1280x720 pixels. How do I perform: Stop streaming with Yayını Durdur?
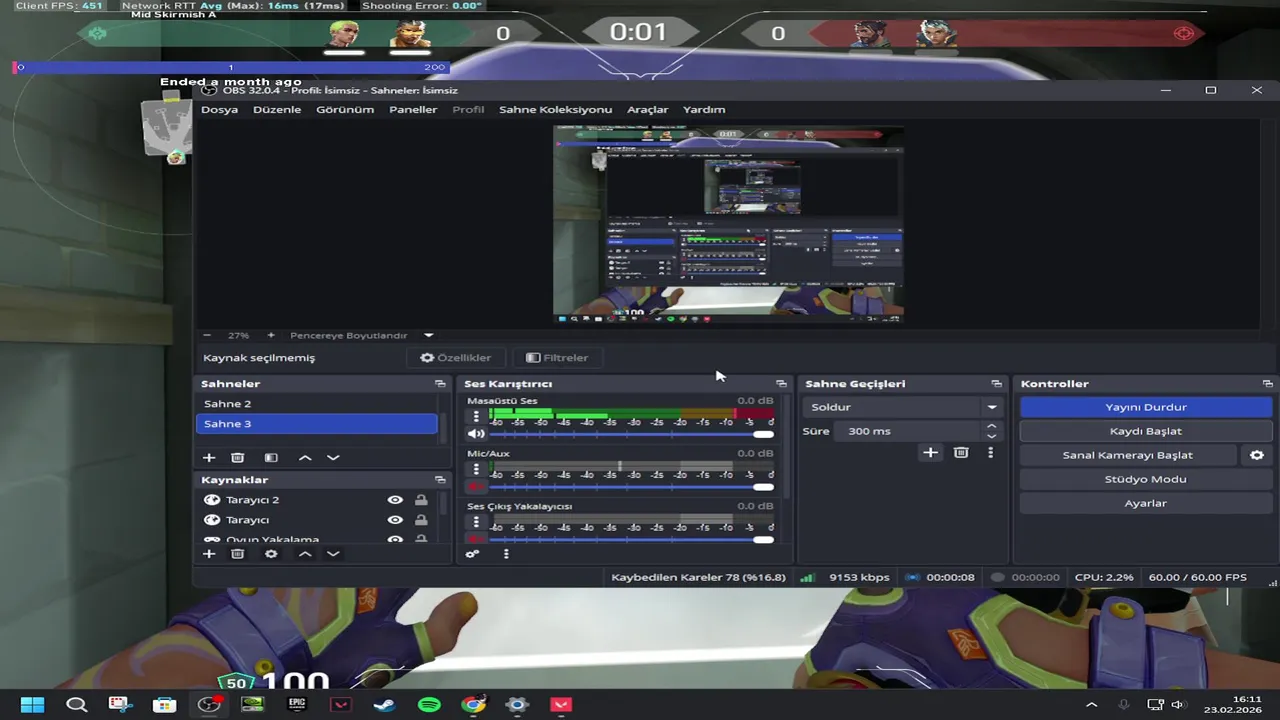point(1146,407)
